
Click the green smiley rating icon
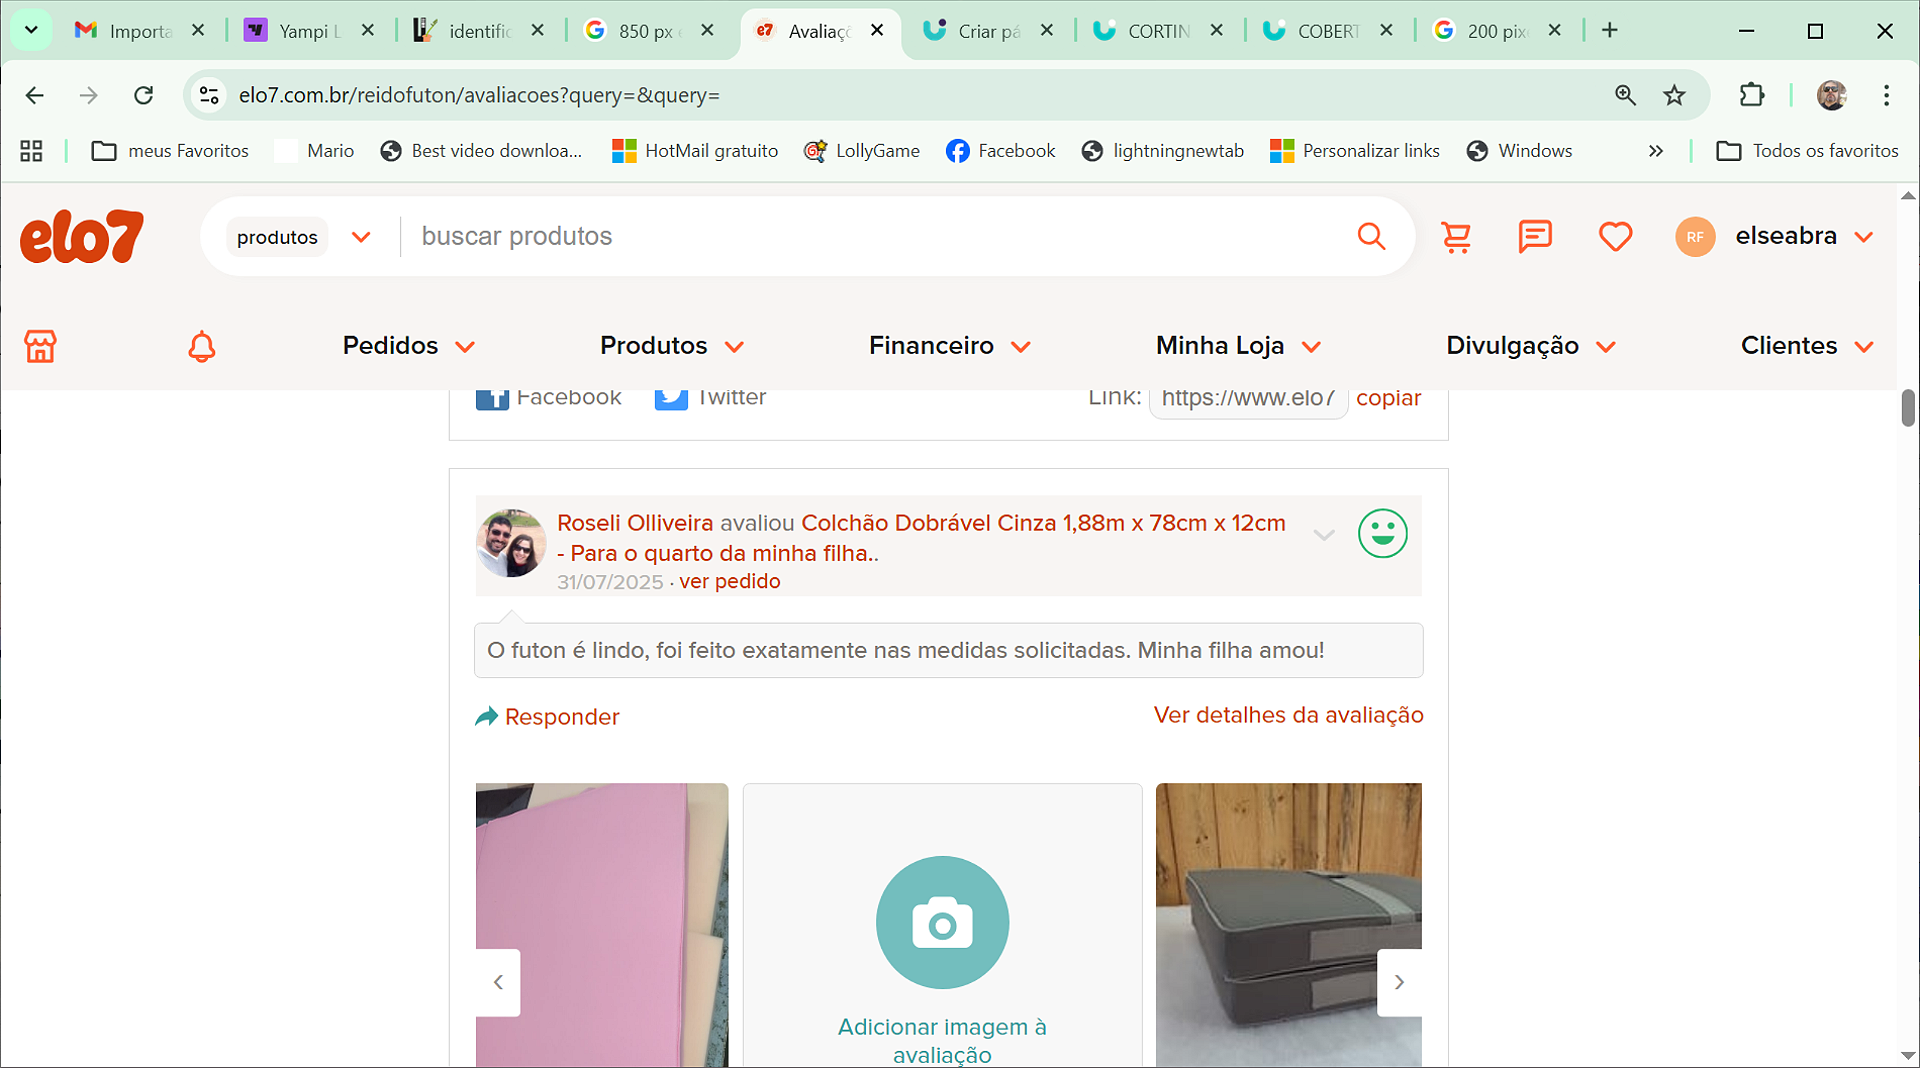click(1382, 533)
